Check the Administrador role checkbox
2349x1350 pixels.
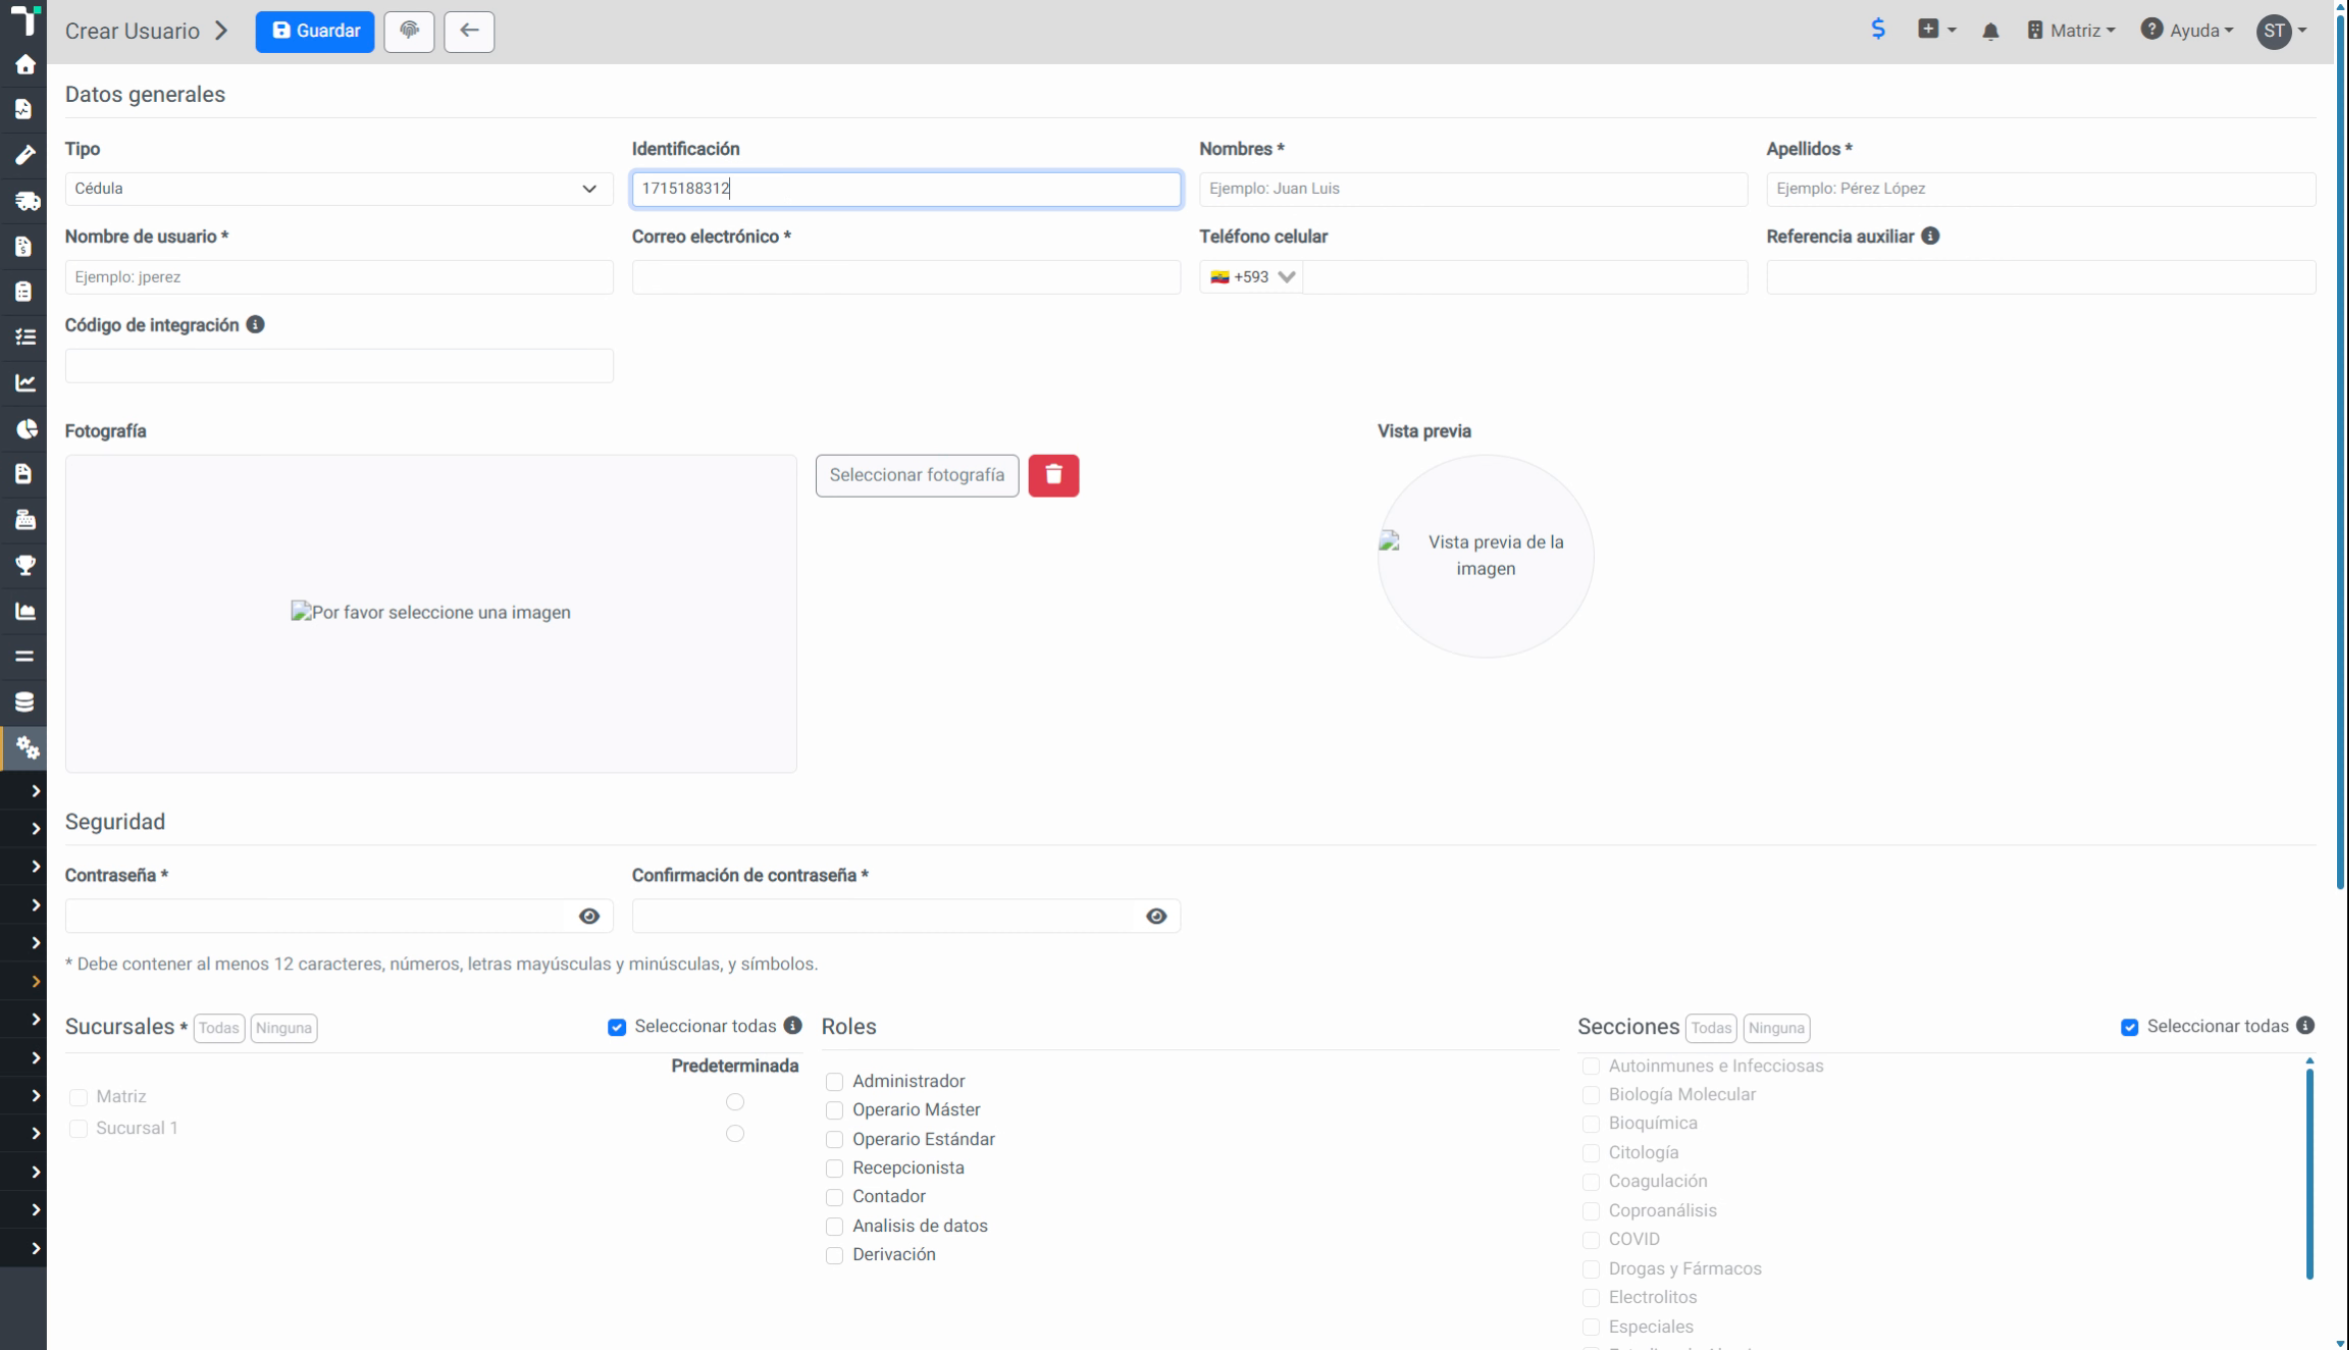point(834,1082)
